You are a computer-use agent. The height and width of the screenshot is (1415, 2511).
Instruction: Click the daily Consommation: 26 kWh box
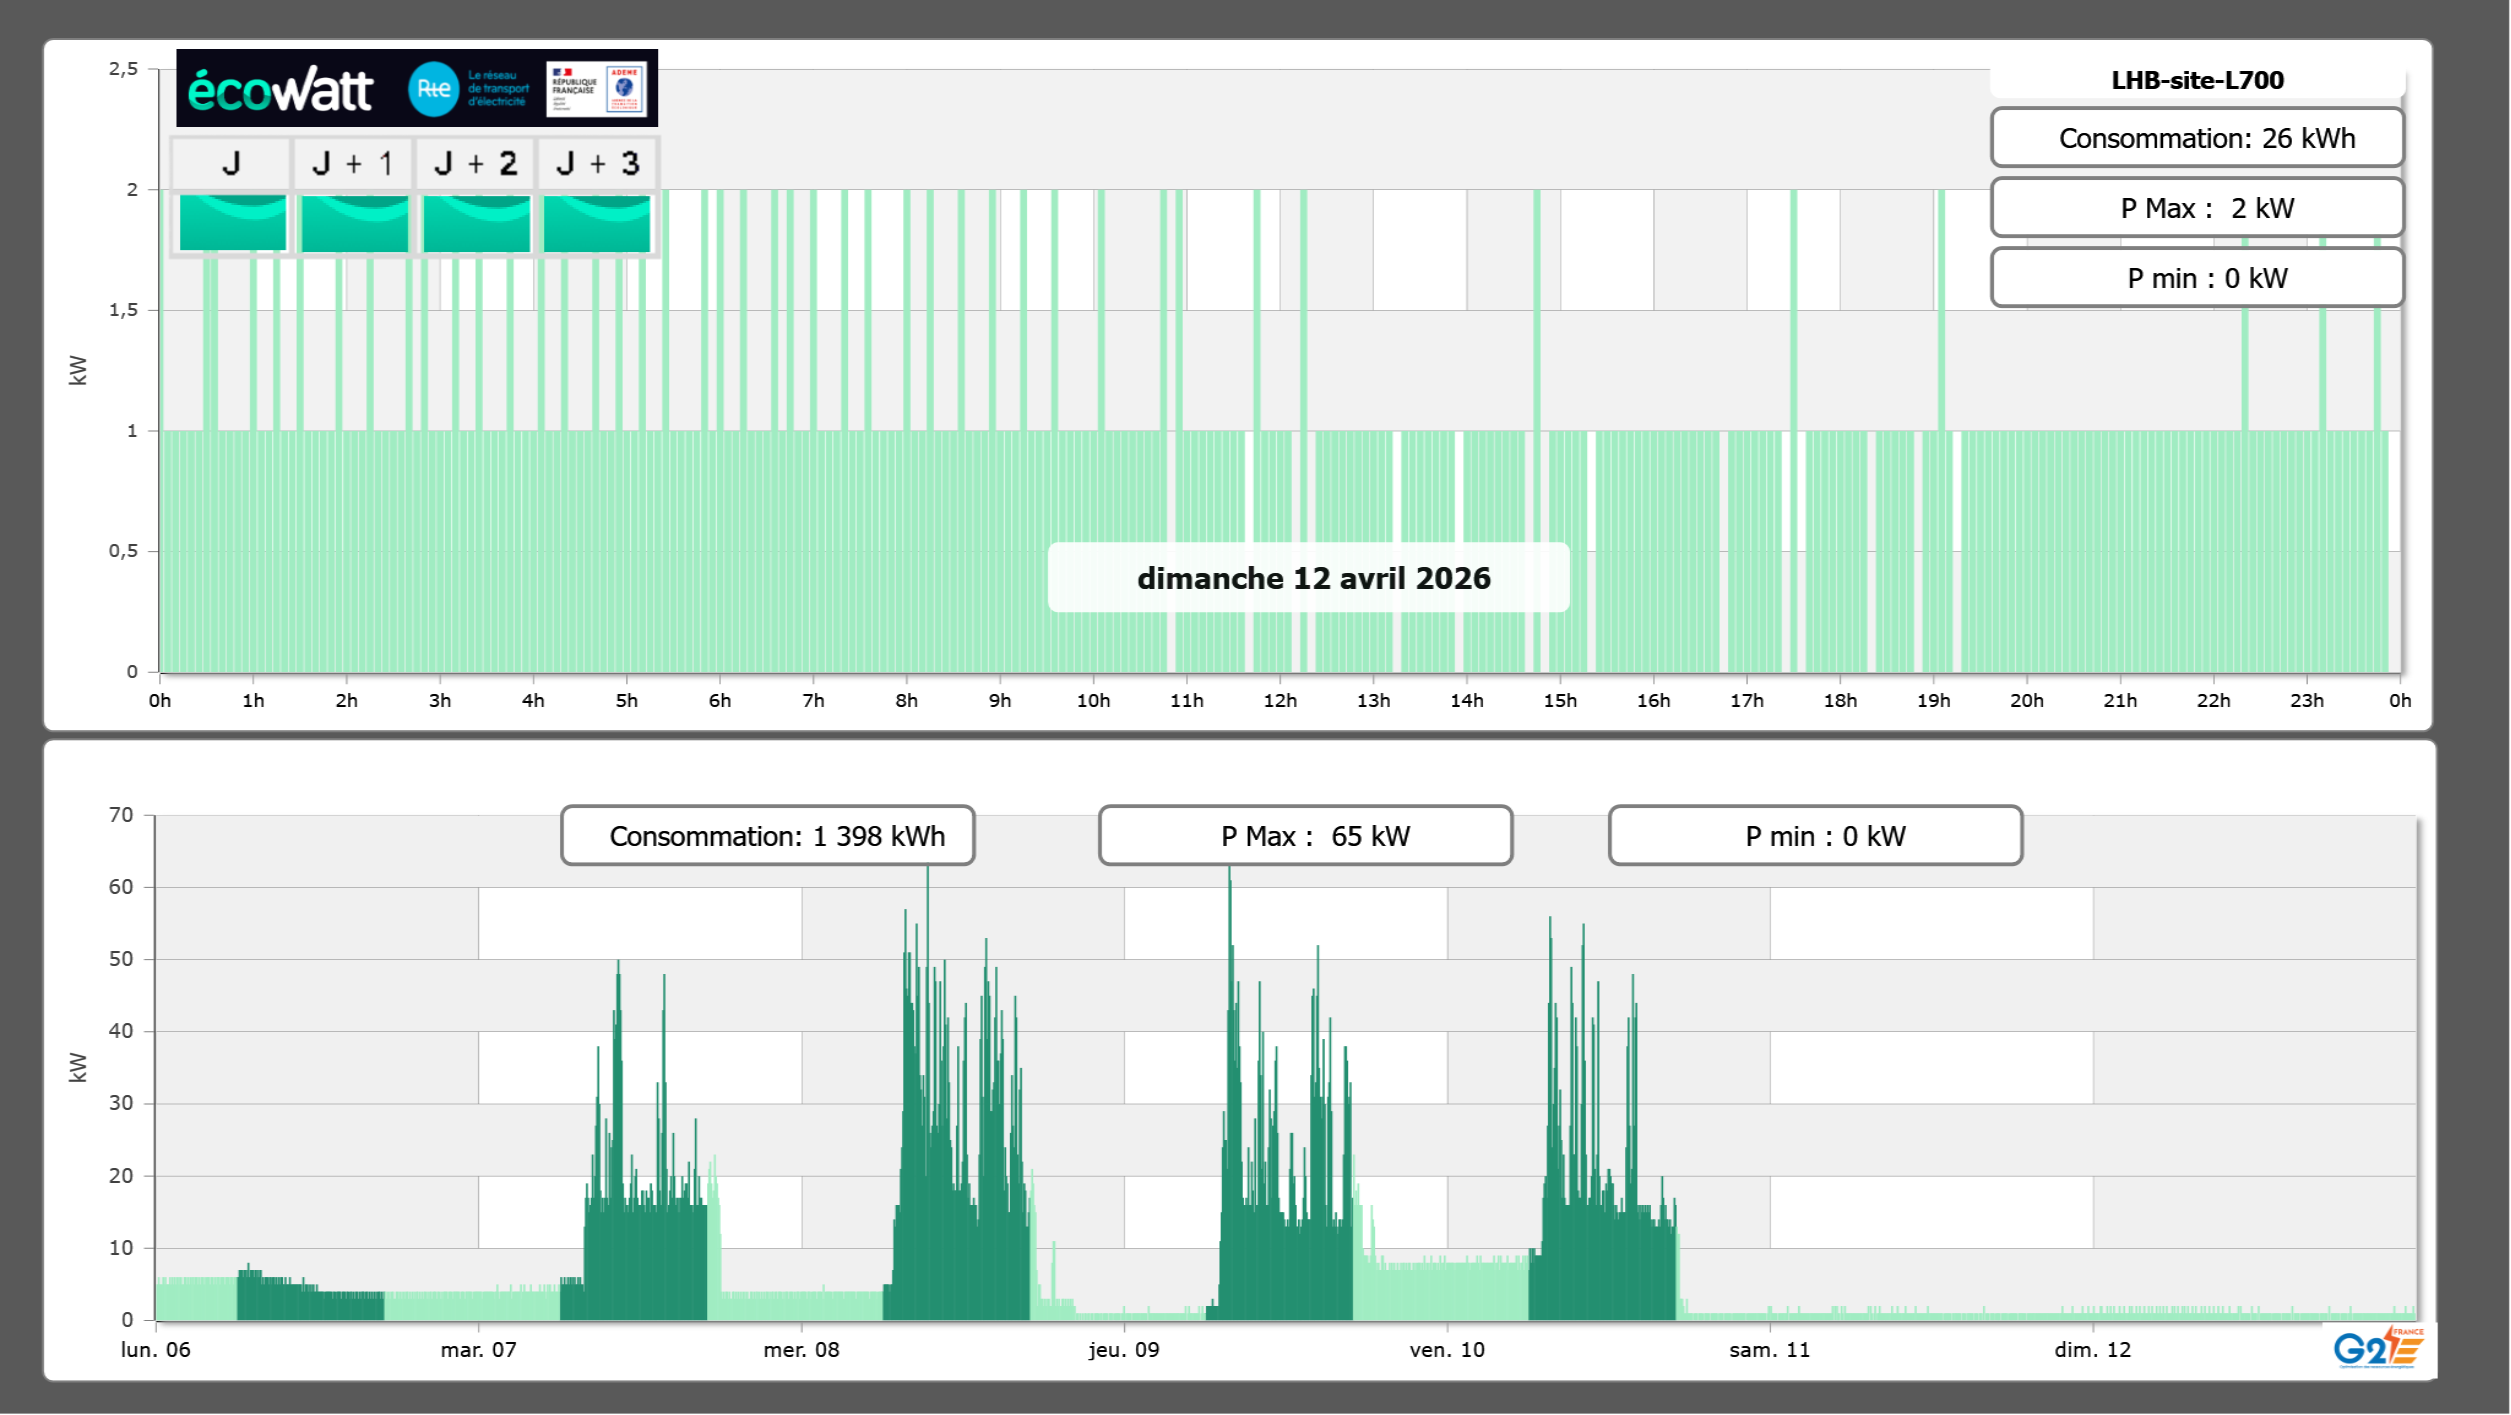2197,138
